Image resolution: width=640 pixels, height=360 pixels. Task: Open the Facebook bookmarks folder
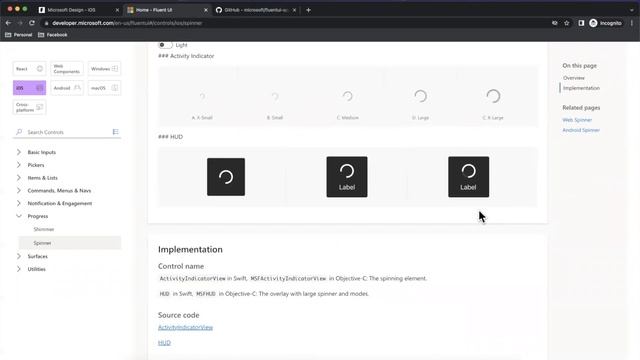click(53, 35)
